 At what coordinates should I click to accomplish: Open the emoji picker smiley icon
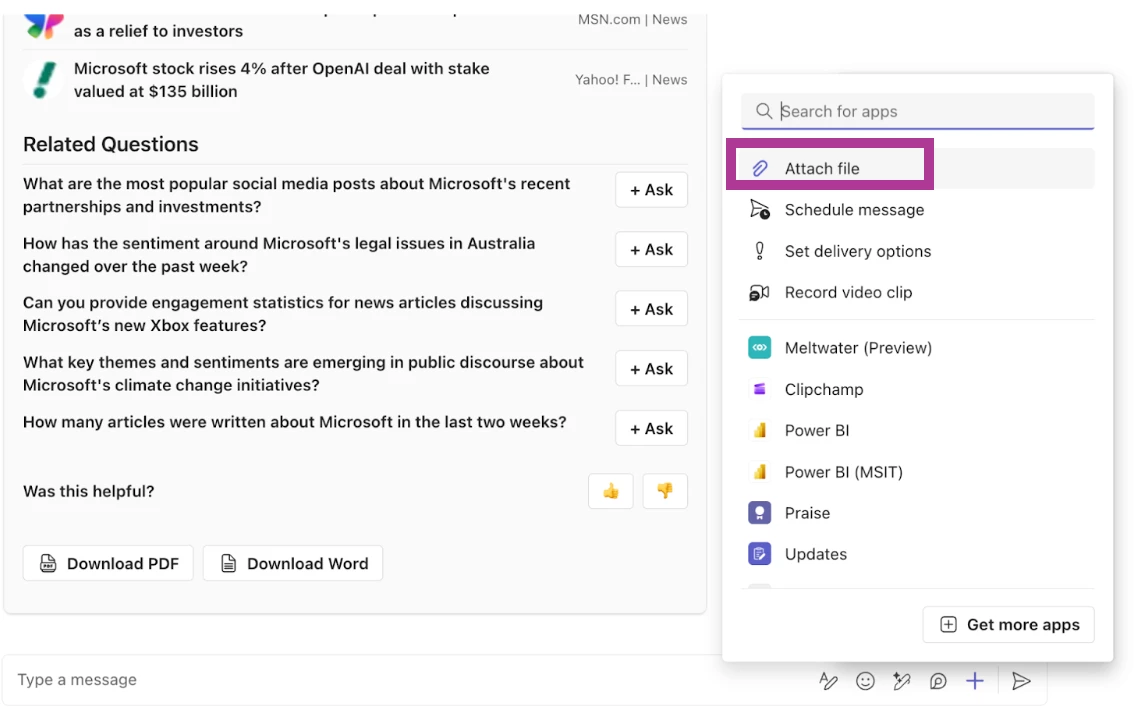click(865, 680)
